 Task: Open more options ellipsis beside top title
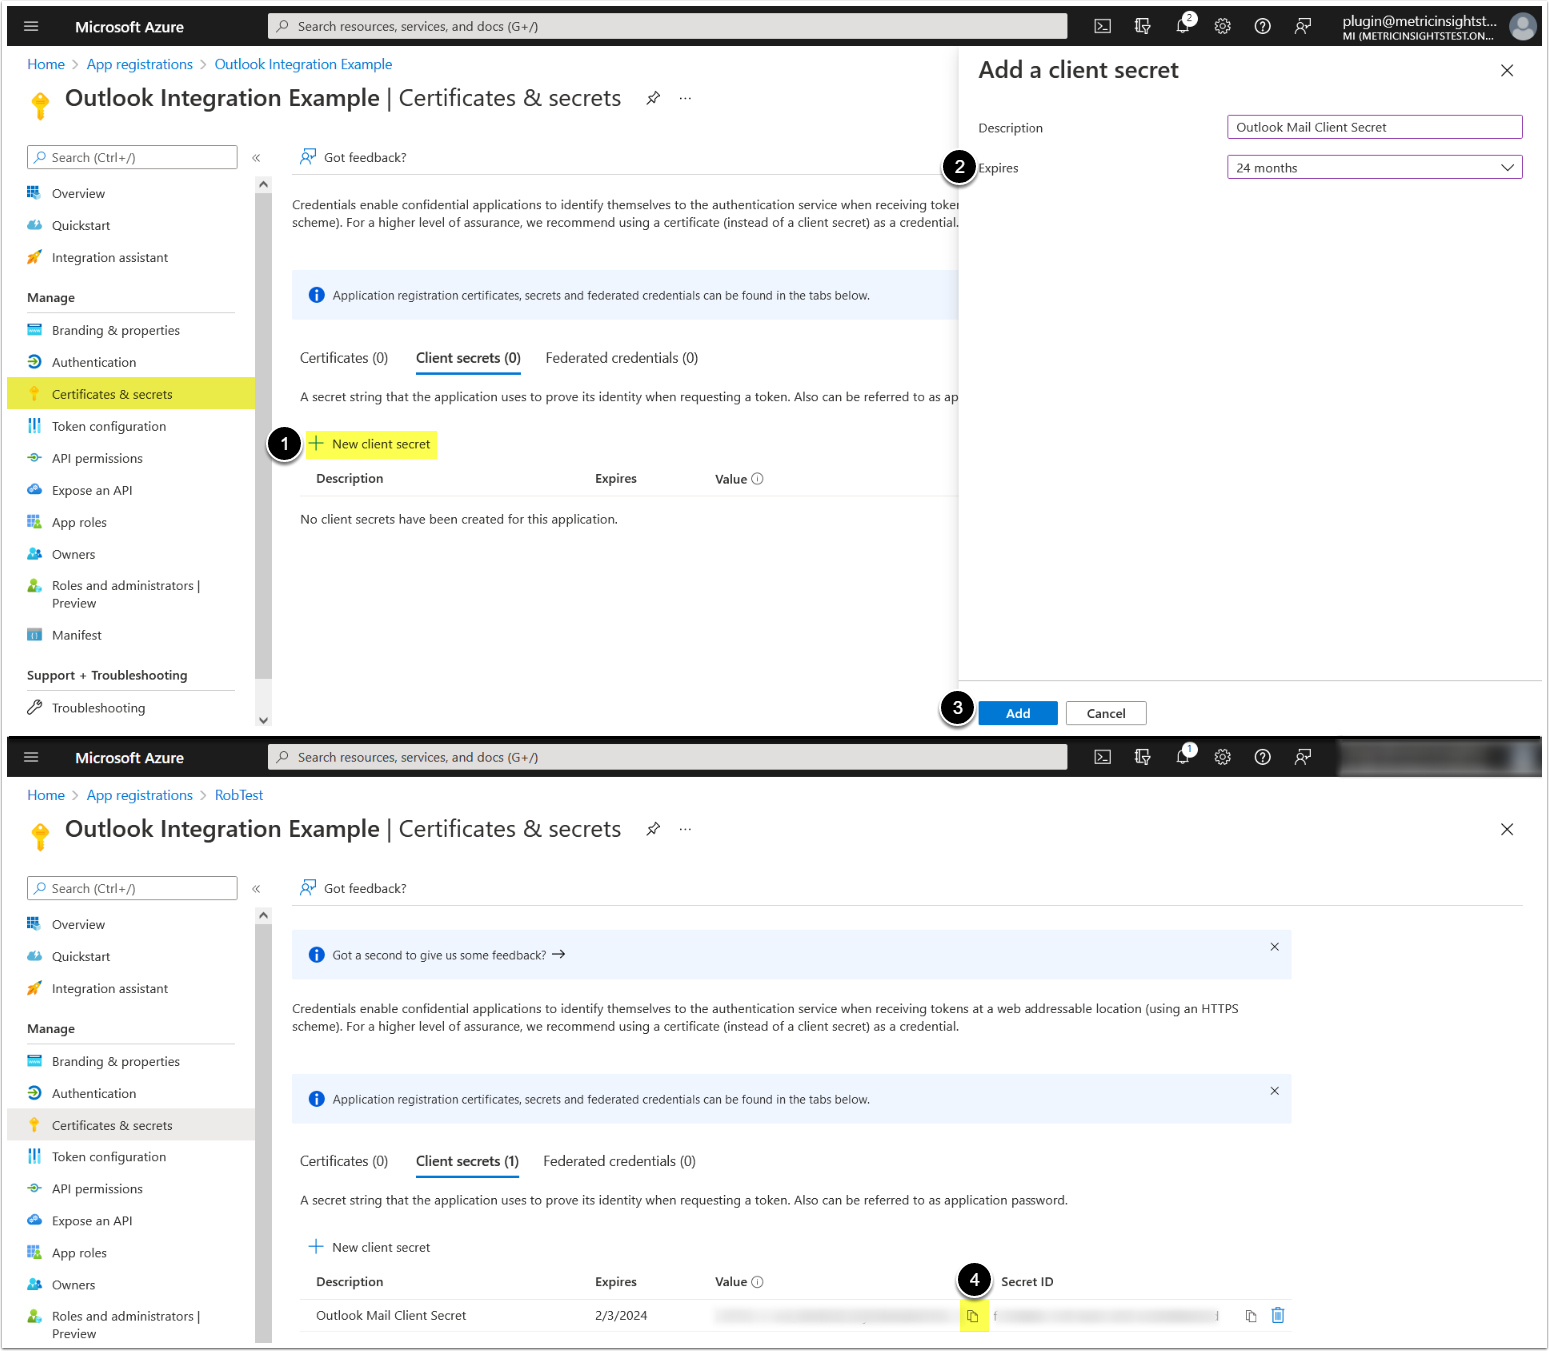click(685, 98)
